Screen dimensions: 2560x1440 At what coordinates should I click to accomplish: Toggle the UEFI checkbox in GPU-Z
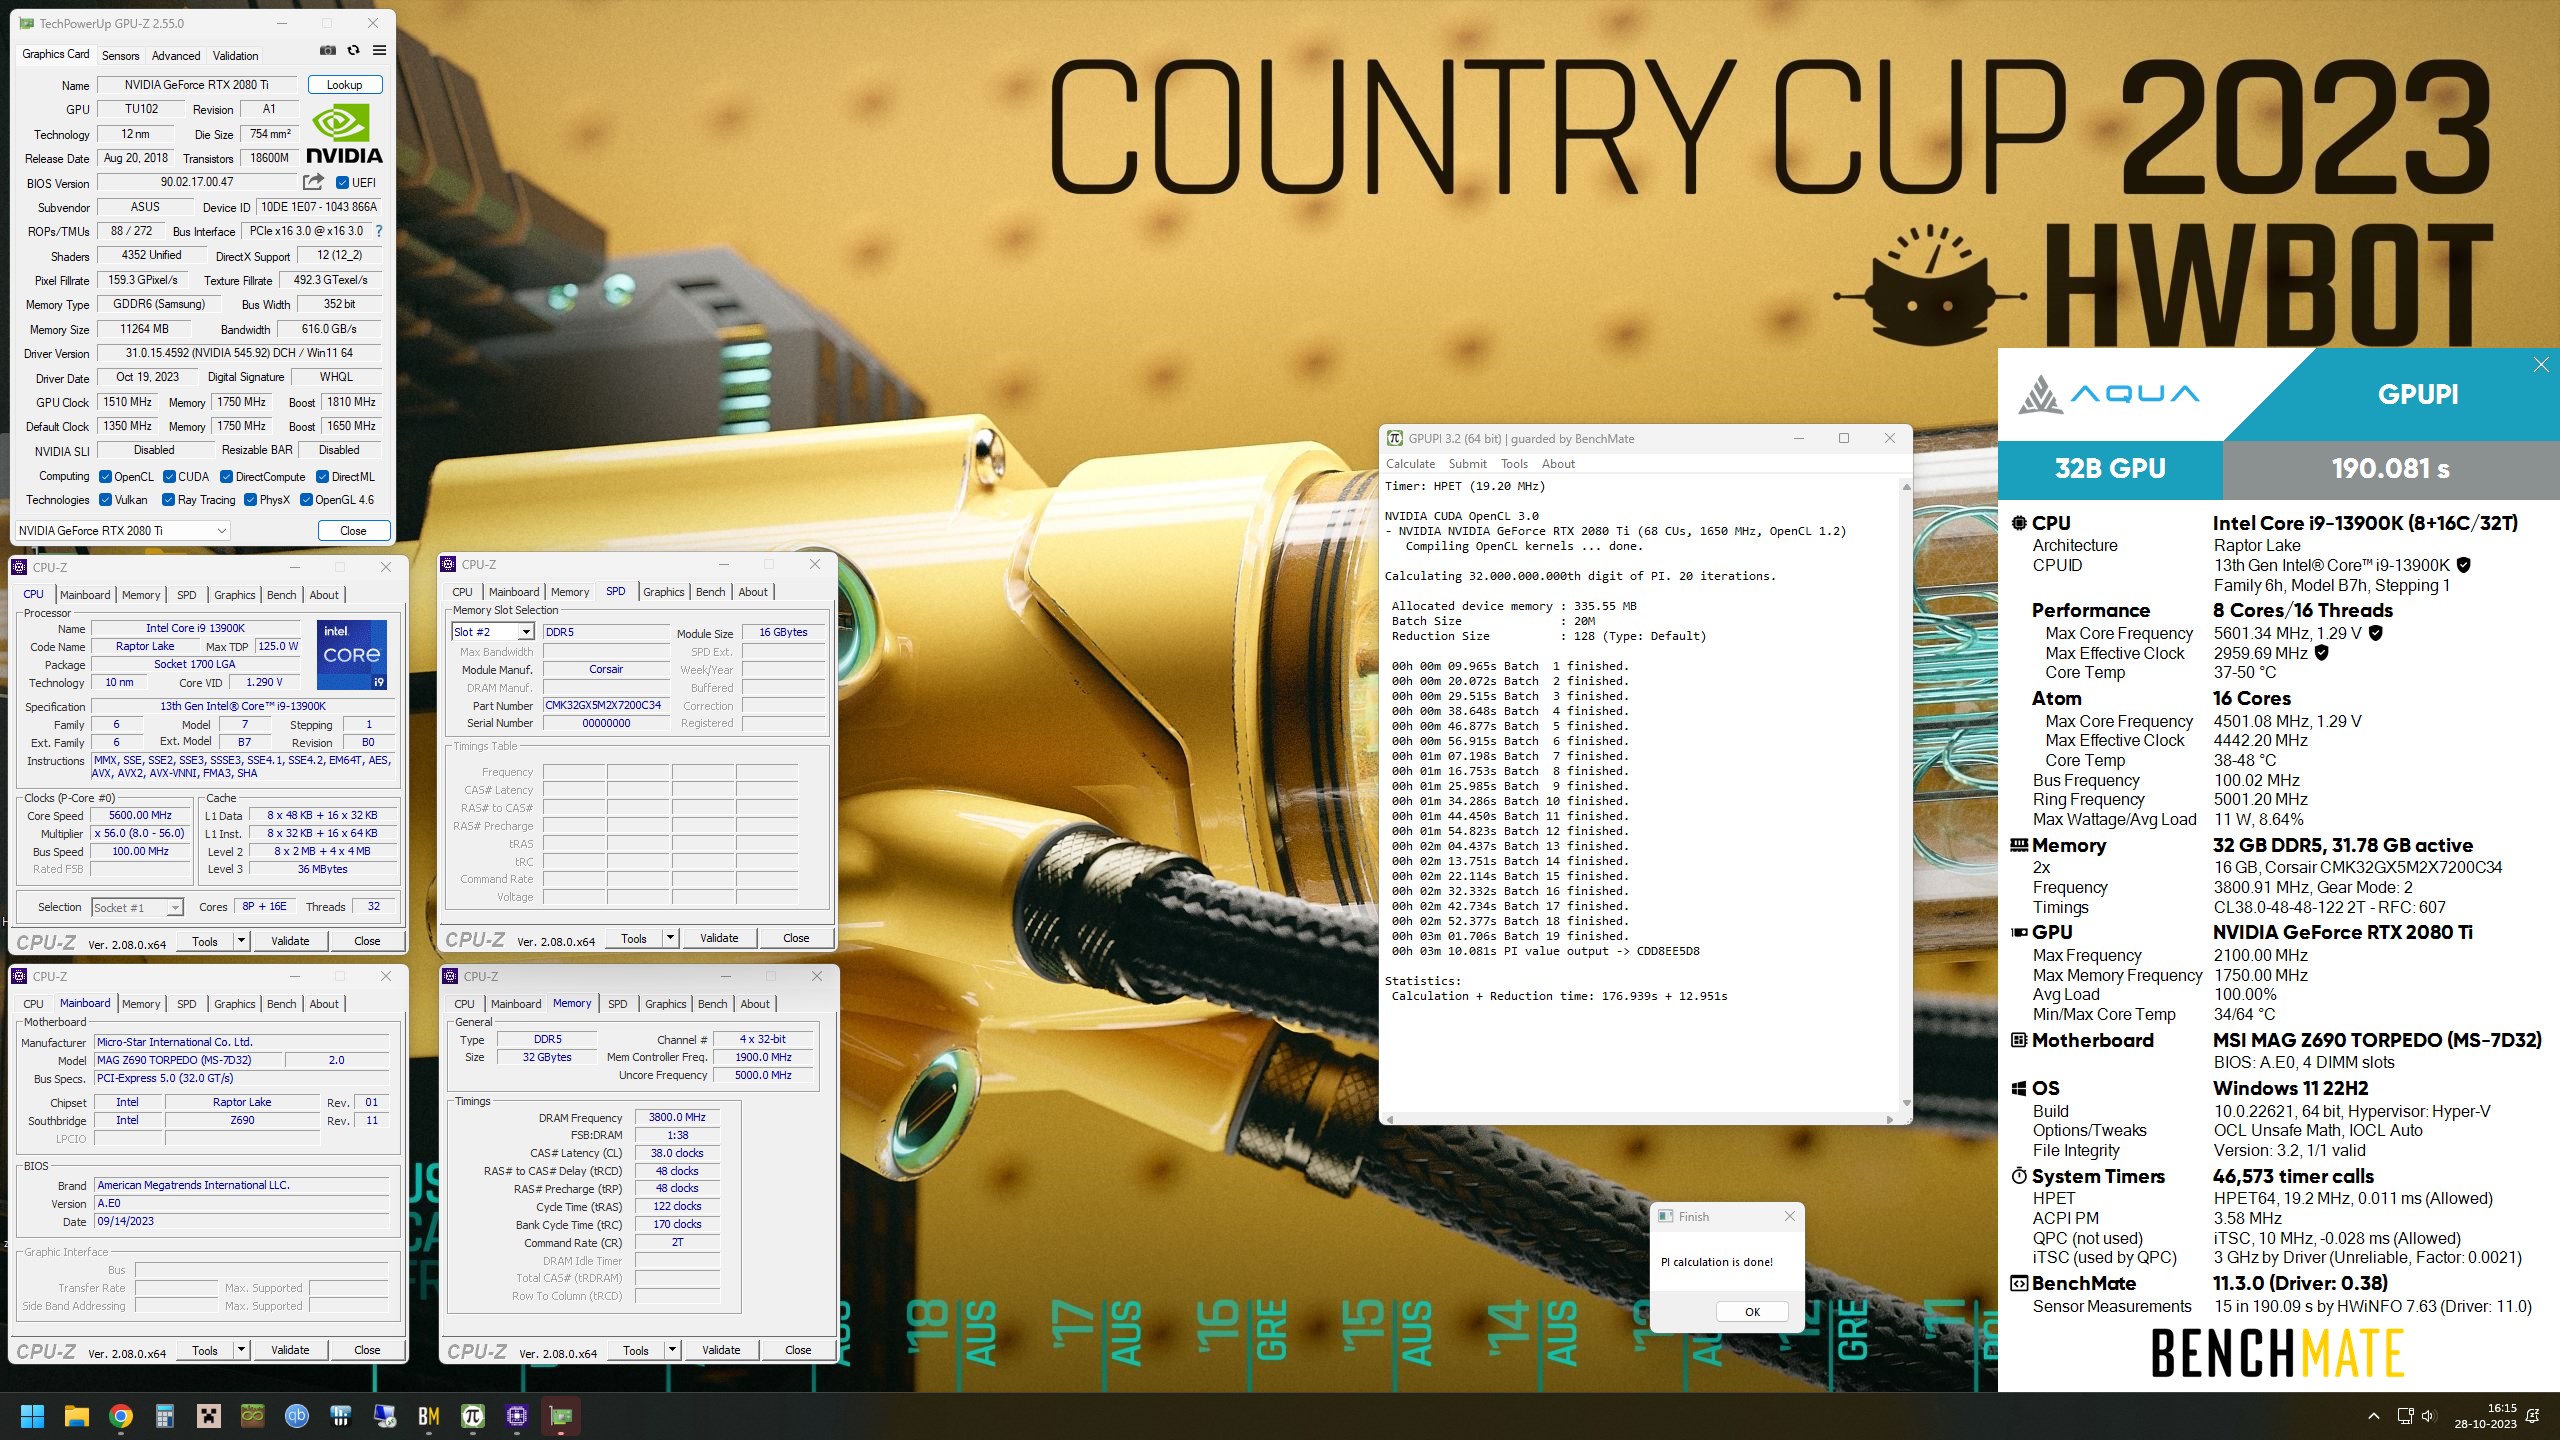(x=342, y=183)
